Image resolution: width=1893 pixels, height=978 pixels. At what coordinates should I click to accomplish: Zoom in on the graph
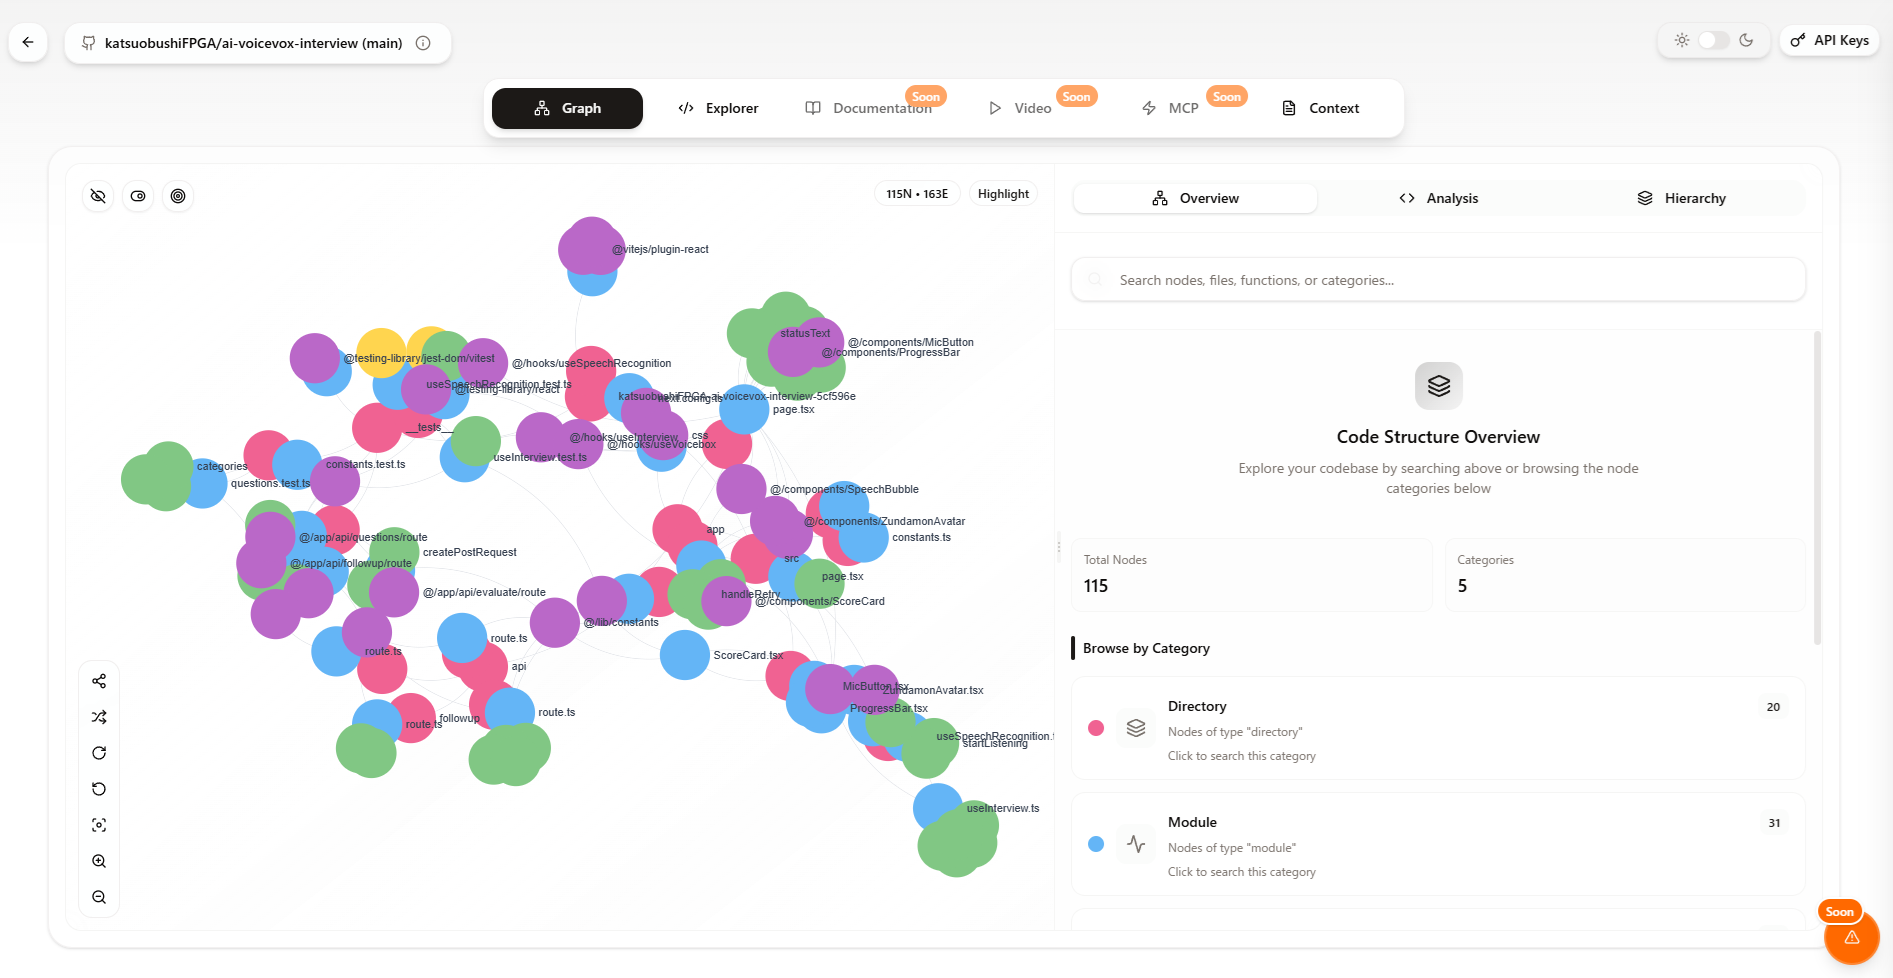(x=99, y=861)
